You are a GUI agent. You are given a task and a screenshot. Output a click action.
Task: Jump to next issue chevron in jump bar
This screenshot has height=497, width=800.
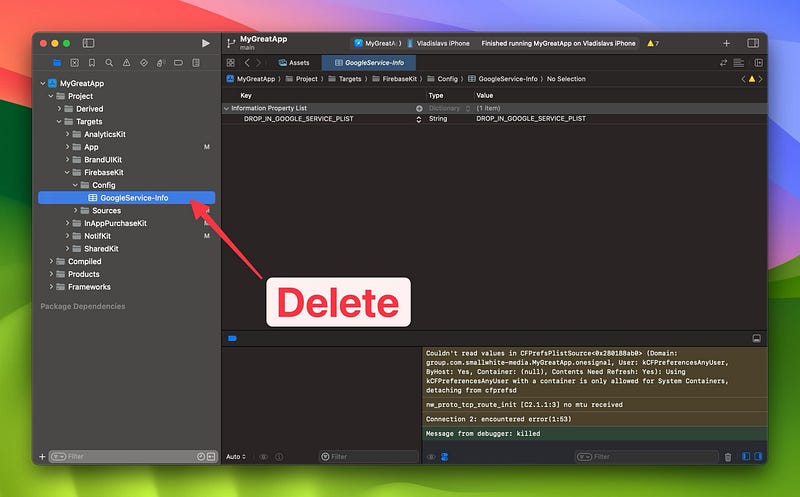point(760,79)
